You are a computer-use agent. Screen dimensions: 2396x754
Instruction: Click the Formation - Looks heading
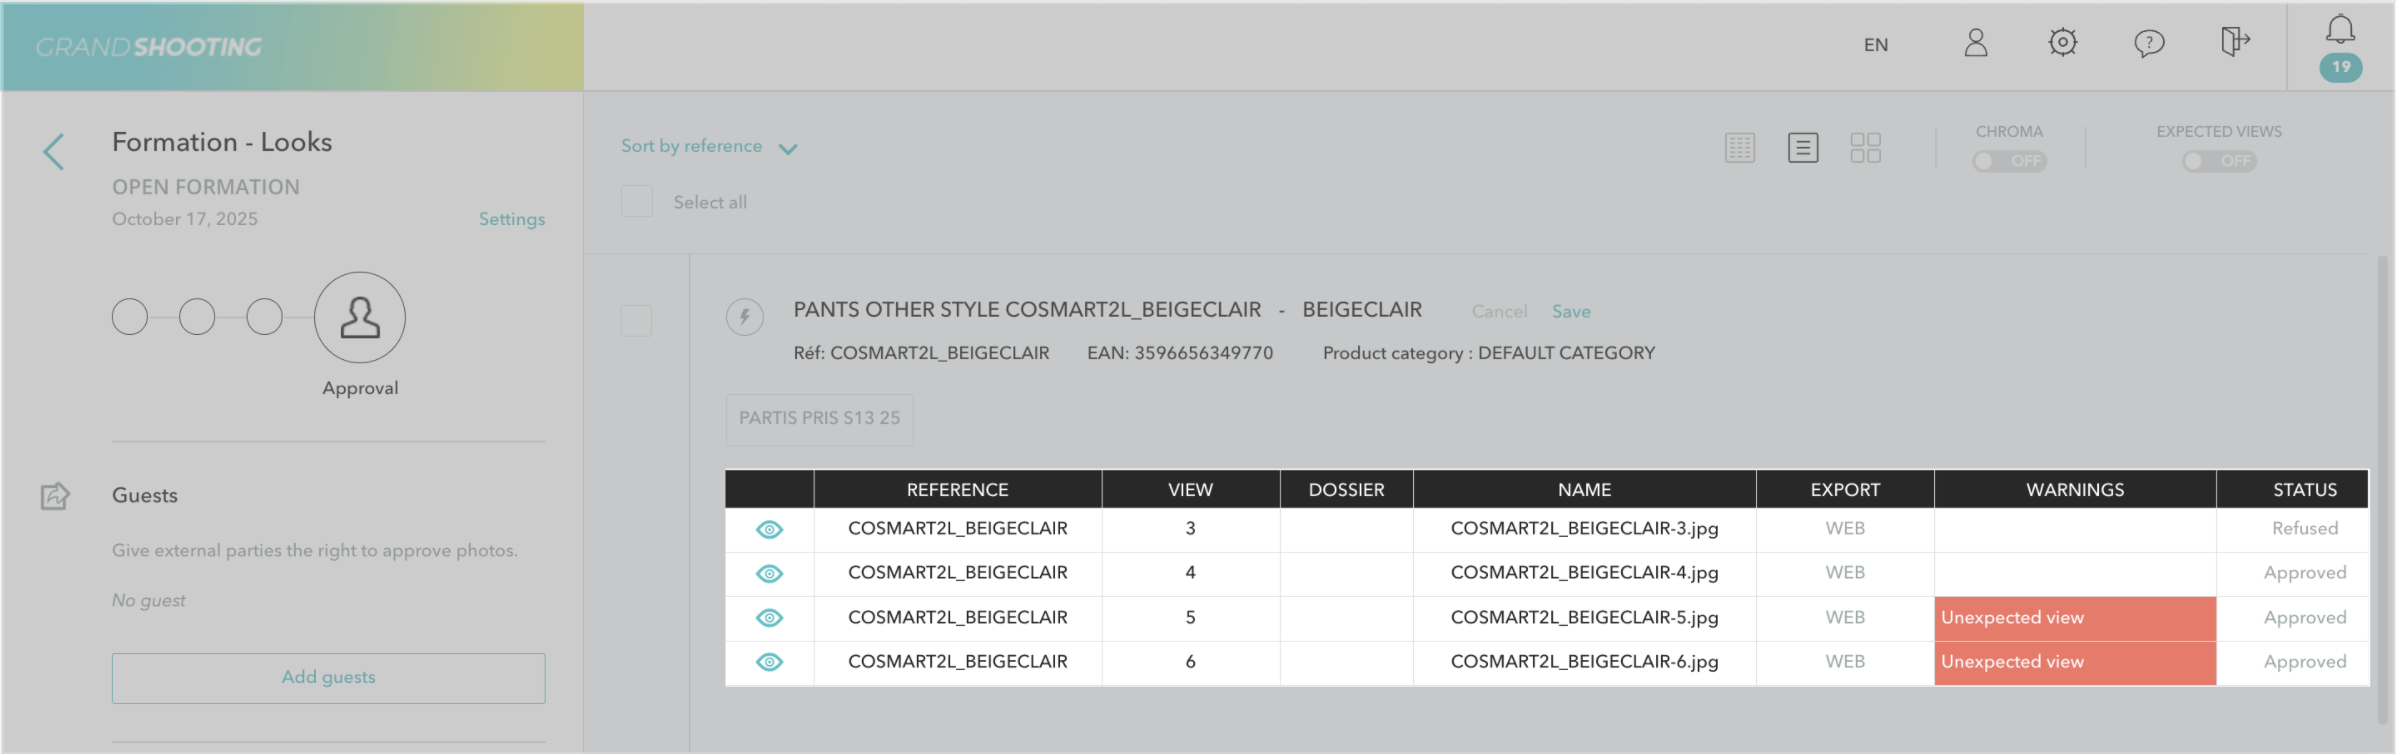pyautogui.click(x=222, y=142)
